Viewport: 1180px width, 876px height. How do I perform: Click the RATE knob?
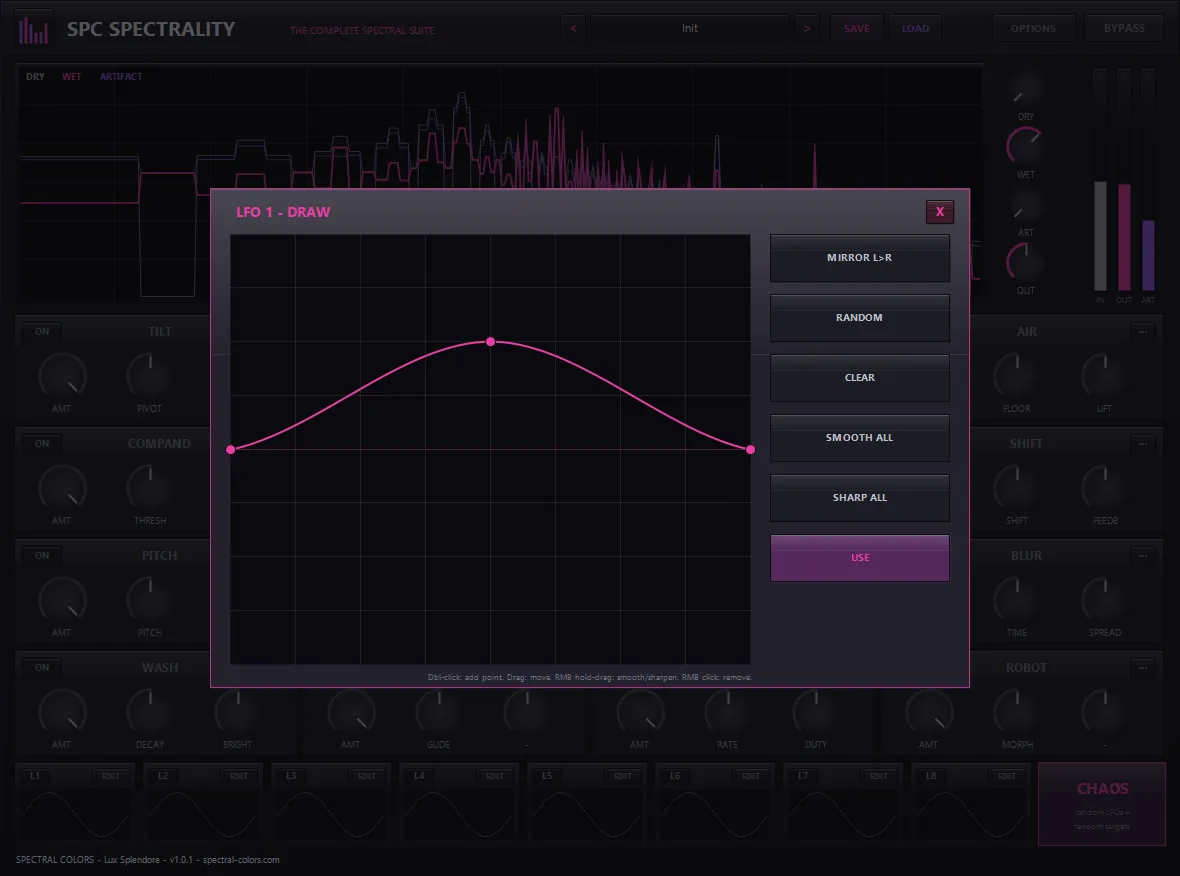point(728,713)
